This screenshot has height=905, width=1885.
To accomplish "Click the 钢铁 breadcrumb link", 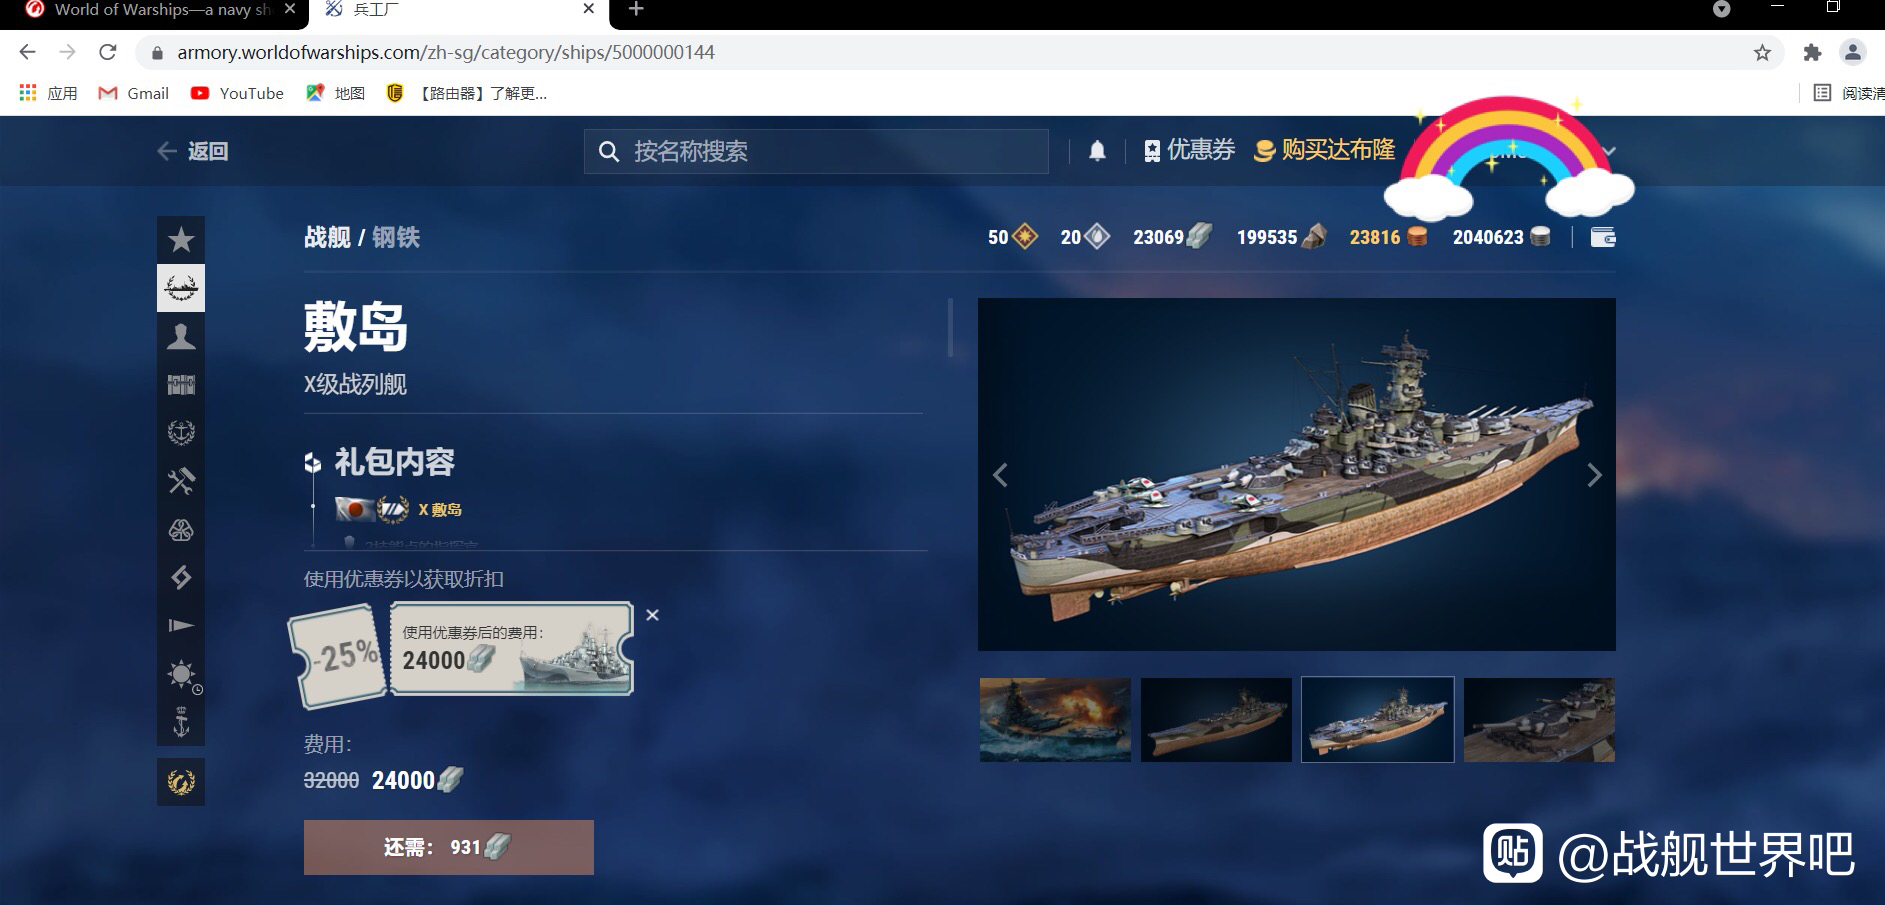I will coord(396,237).
